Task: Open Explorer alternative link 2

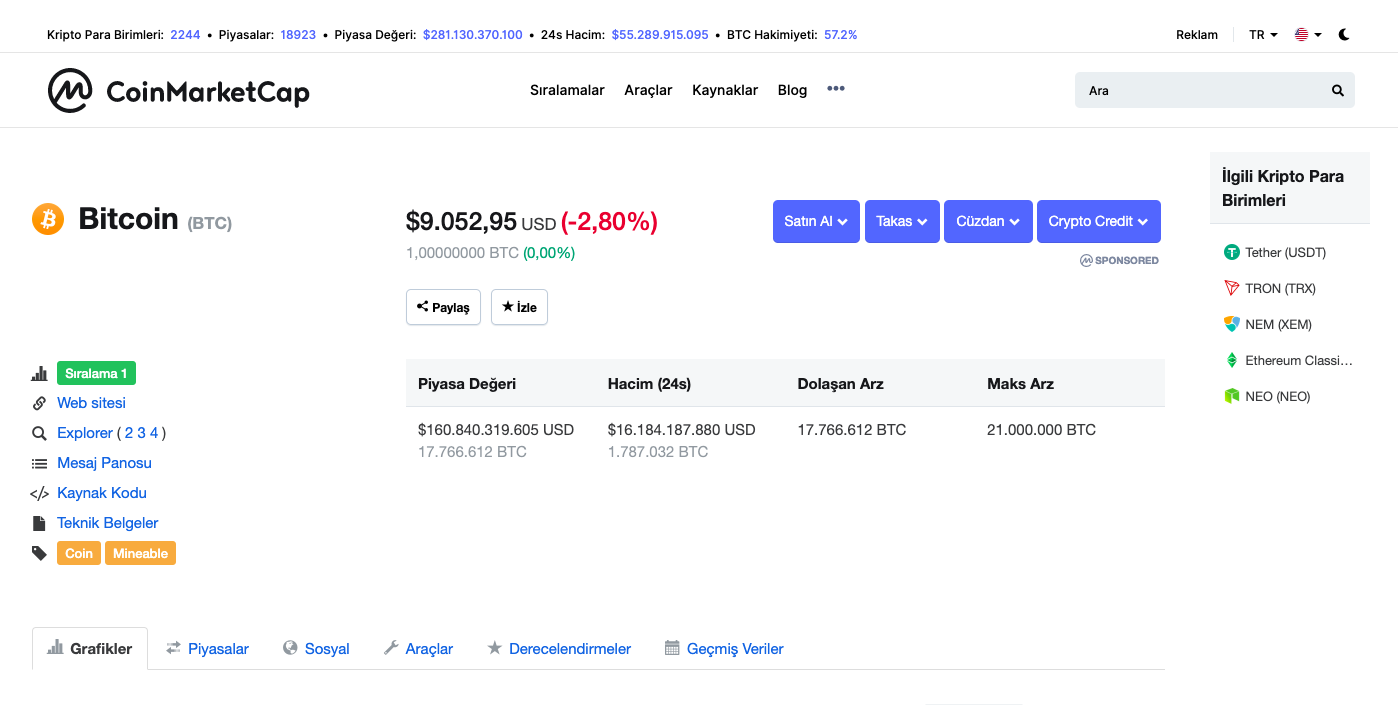Action: click(x=129, y=433)
